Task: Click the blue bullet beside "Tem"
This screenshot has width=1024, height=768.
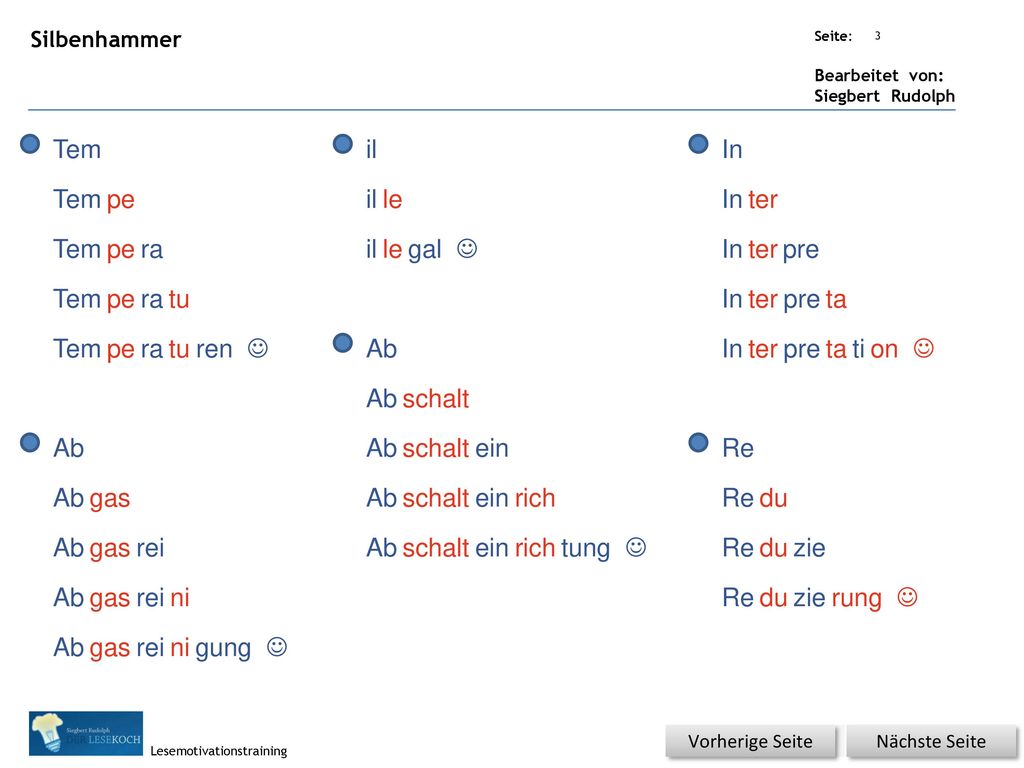Action: pos(30,144)
